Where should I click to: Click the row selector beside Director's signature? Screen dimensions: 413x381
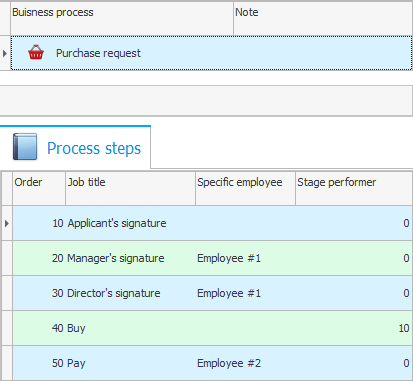[x=7, y=293]
